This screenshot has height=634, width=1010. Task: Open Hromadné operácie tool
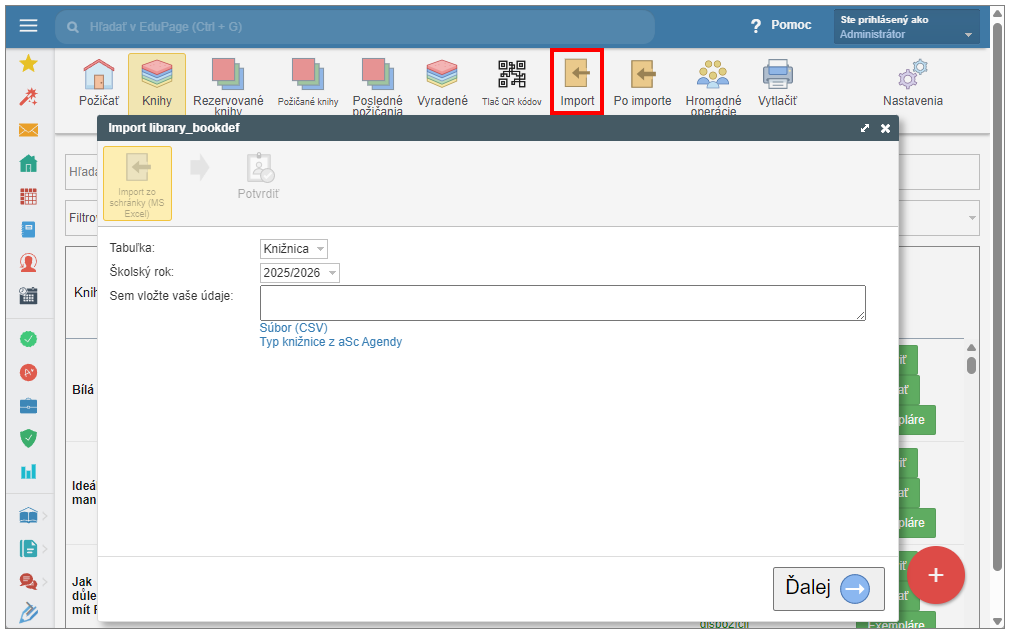pos(713,75)
